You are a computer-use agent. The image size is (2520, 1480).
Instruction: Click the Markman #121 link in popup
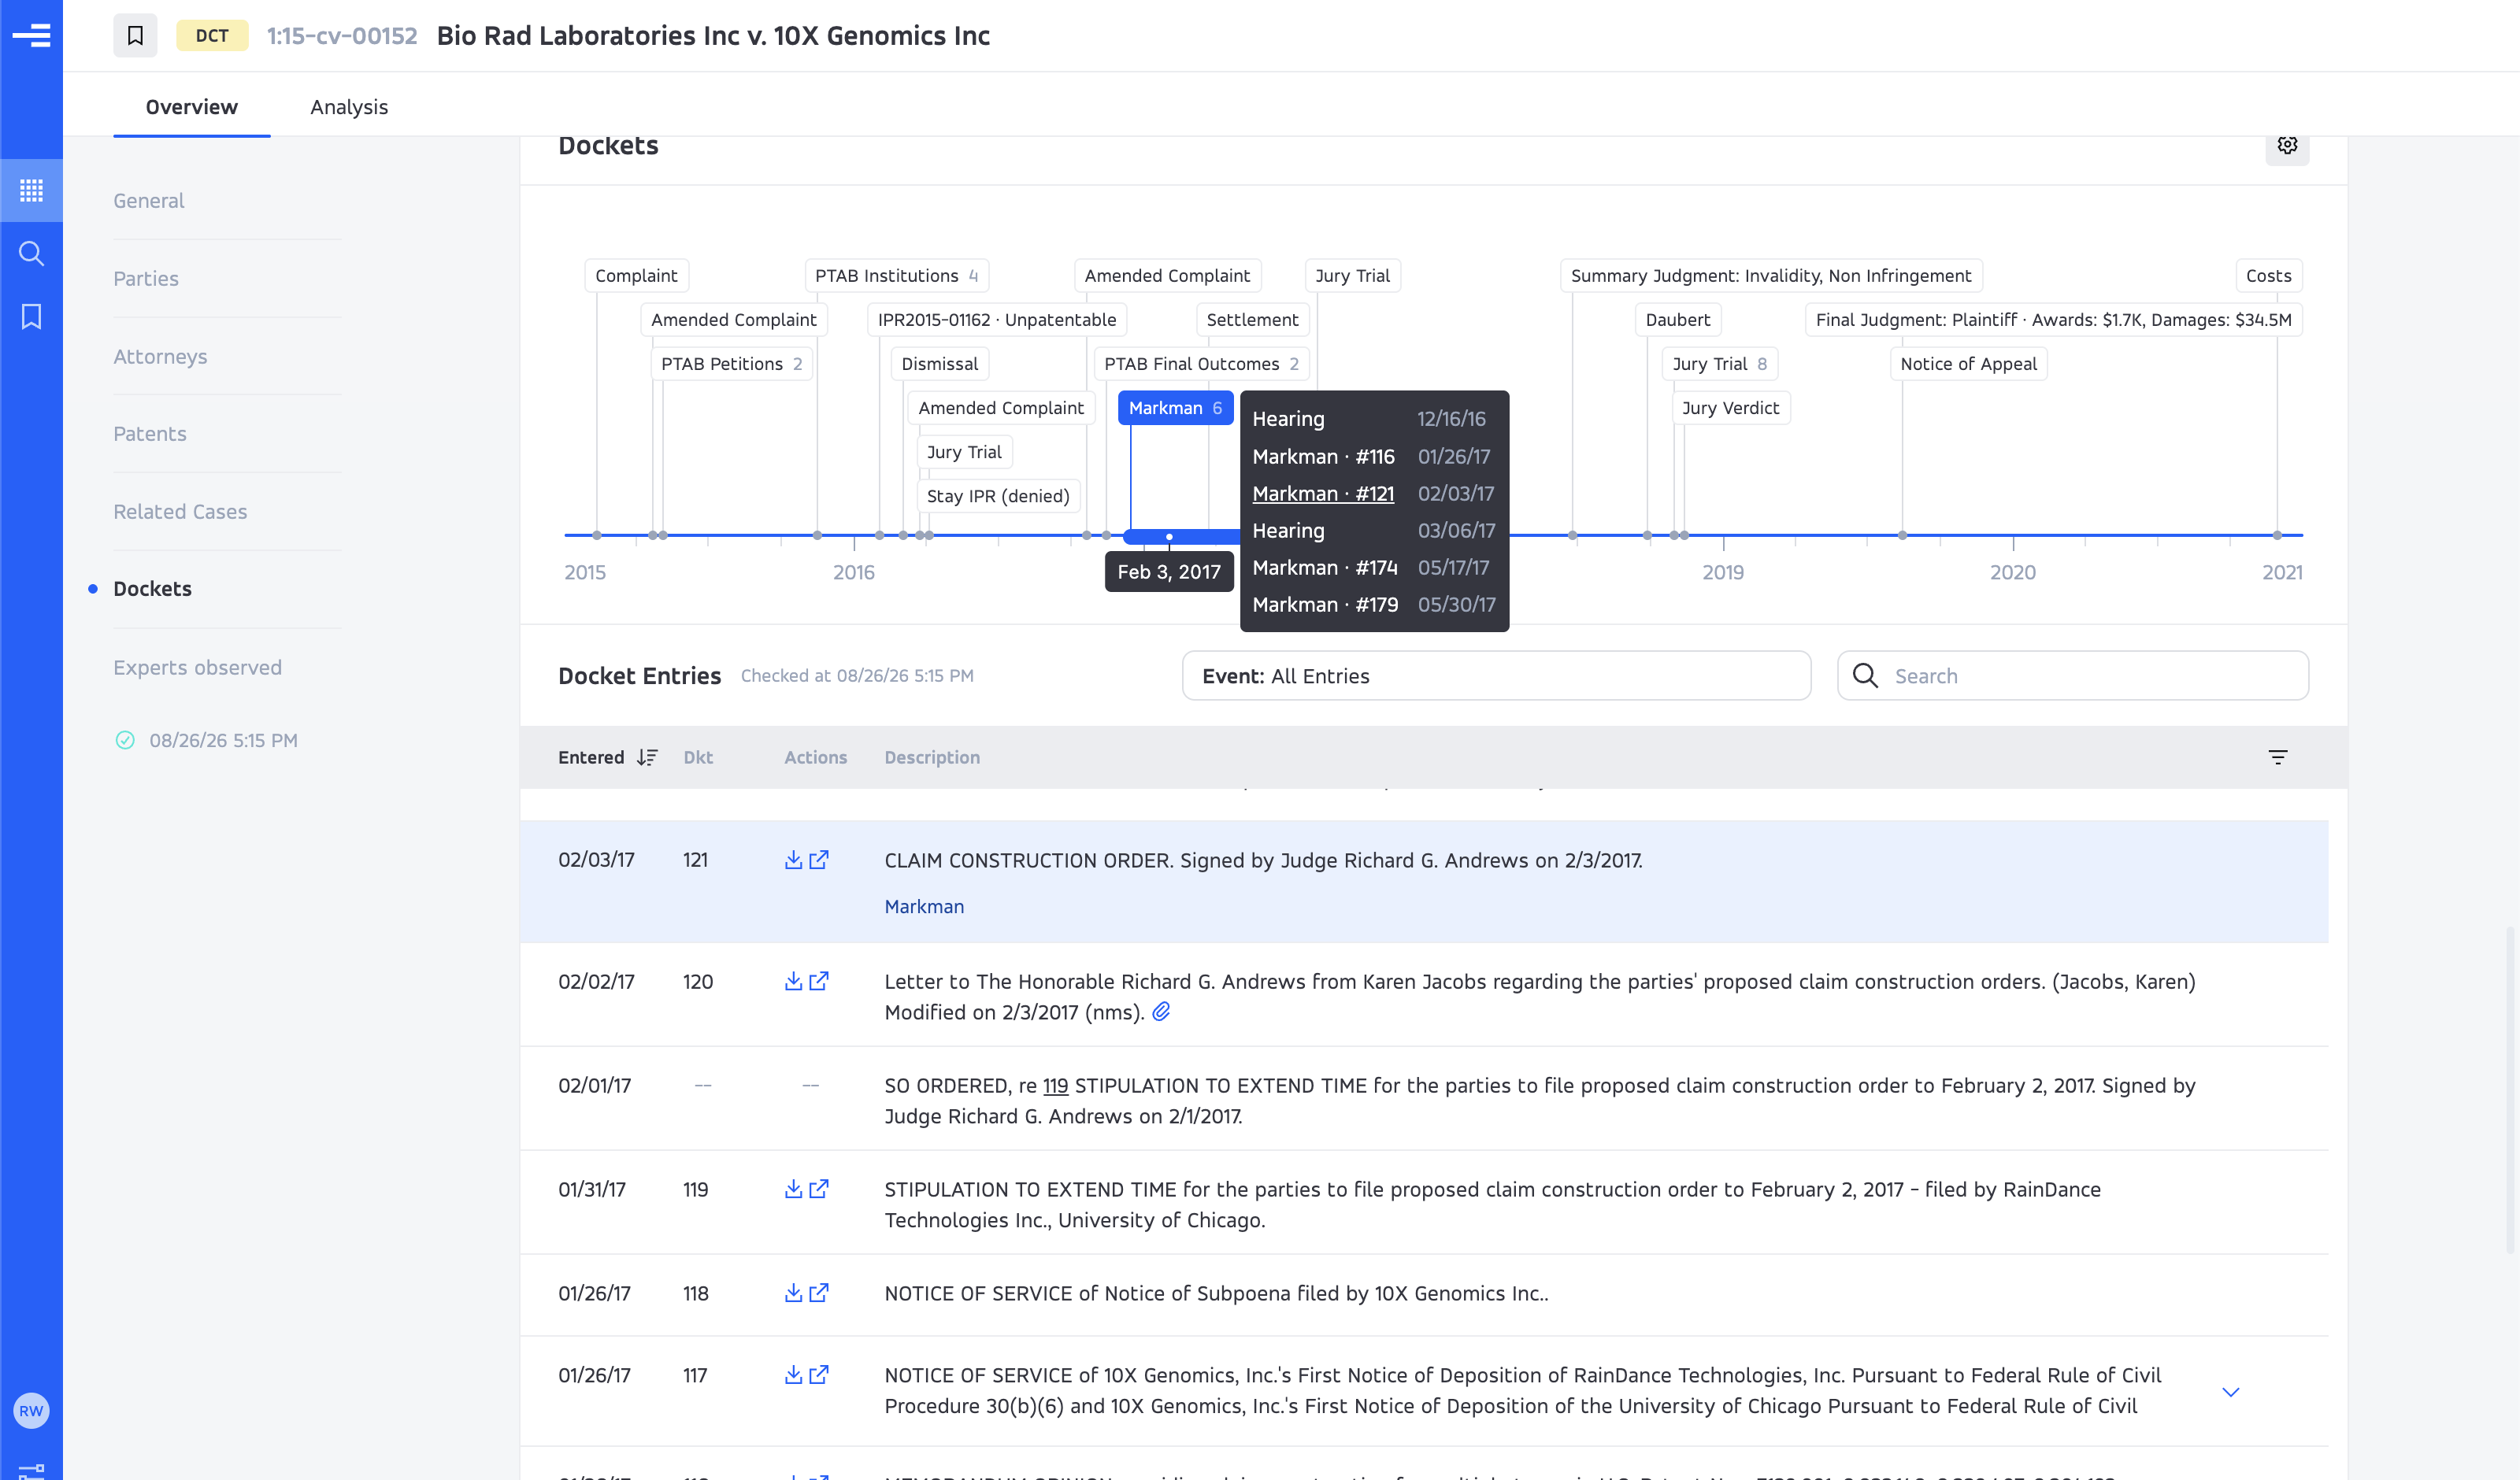[1322, 494]
